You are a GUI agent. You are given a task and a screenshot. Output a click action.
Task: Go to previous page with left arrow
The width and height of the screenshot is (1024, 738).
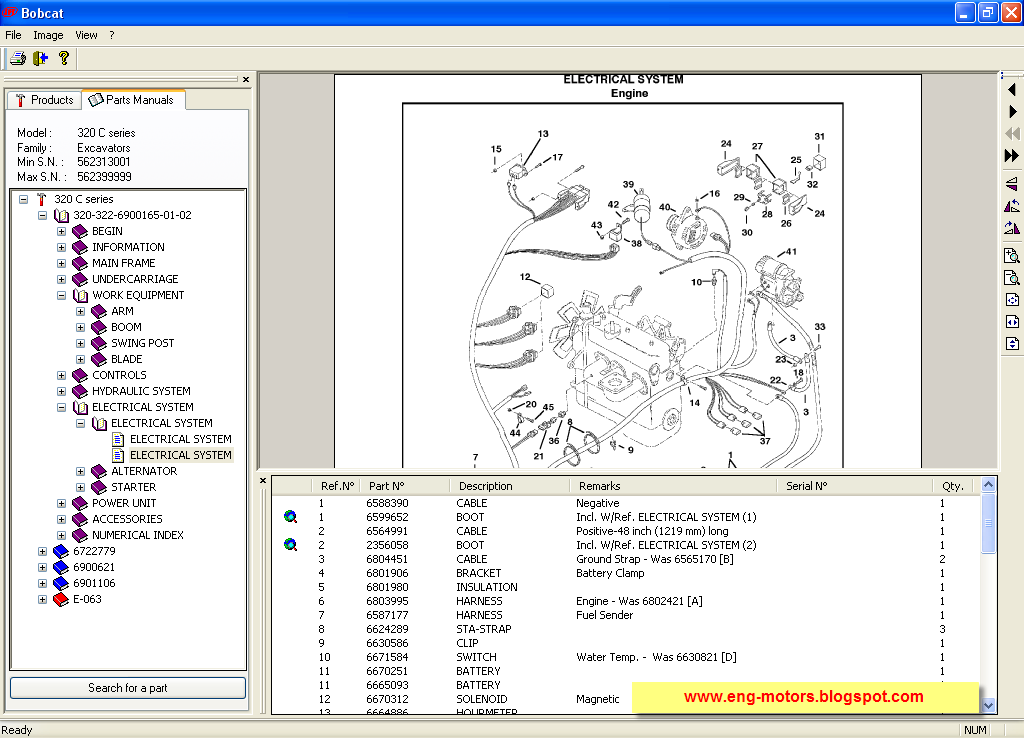1012,89
